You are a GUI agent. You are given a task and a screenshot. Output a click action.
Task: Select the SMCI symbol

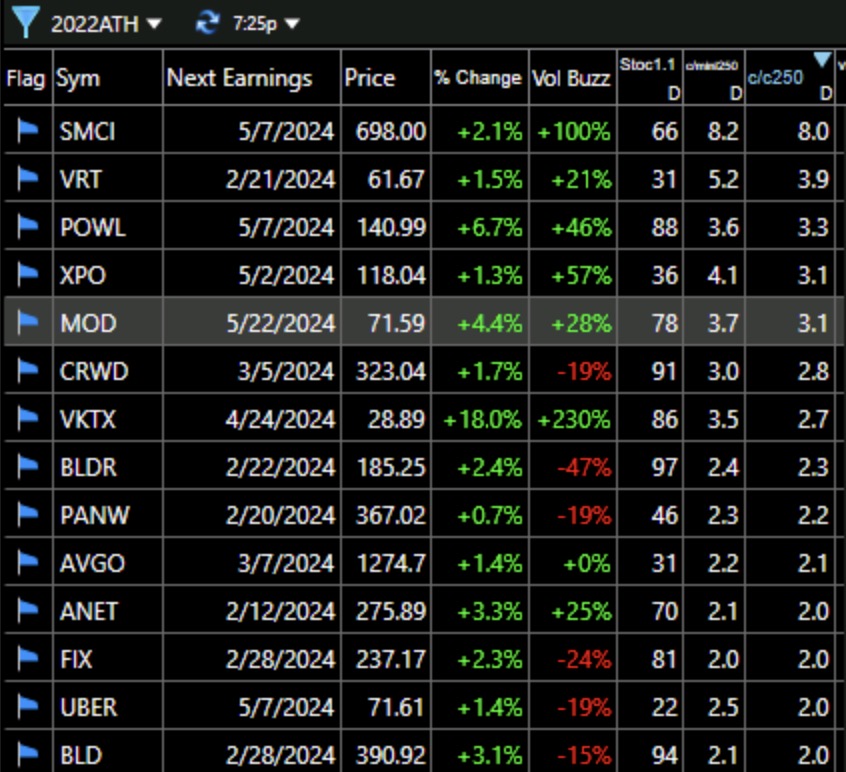click(x=87, y=132)
